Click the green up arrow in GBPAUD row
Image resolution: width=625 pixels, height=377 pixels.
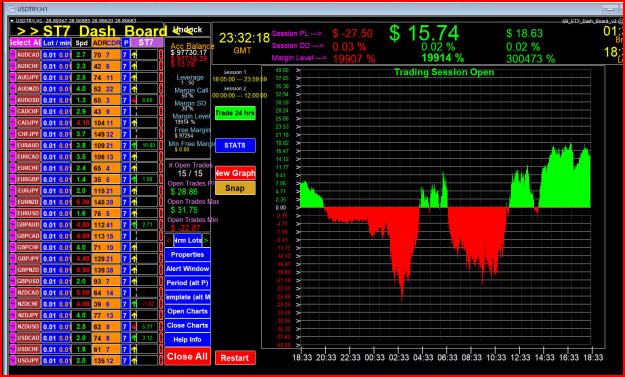click(134, 225)
